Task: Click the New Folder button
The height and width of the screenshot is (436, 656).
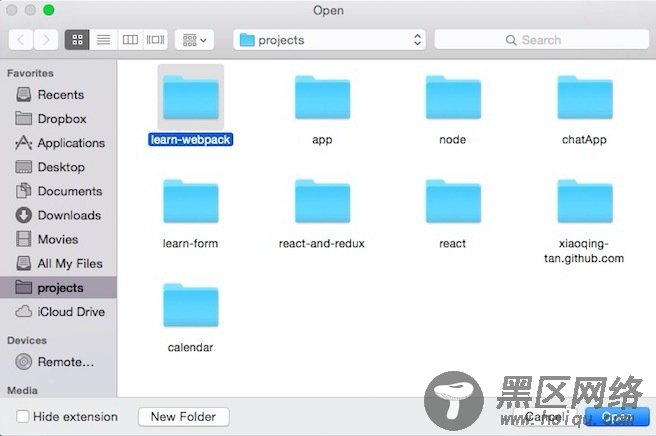Action: click(184, 417)
